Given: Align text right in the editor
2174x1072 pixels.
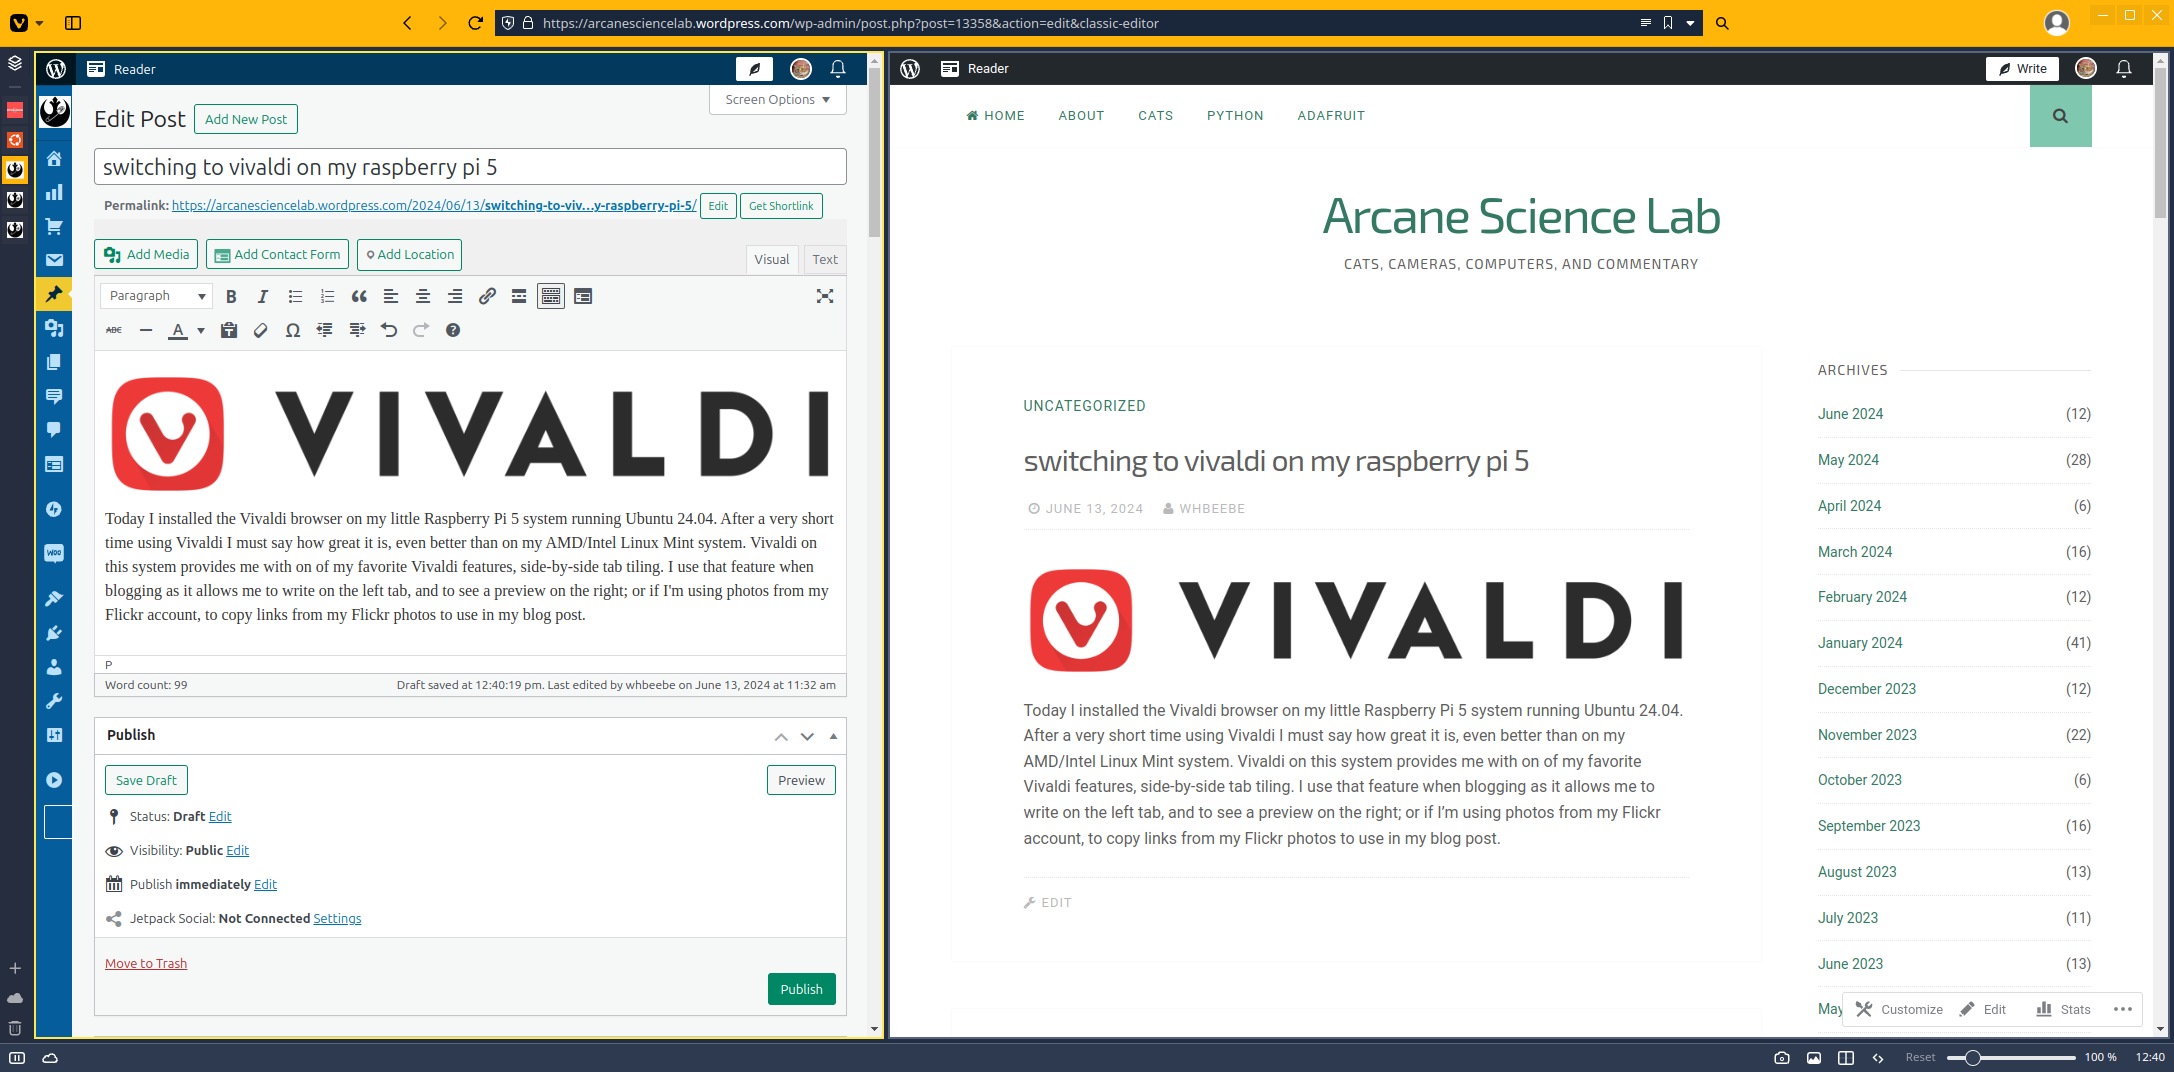Looking at the screenshot, I should click(455, 296).
